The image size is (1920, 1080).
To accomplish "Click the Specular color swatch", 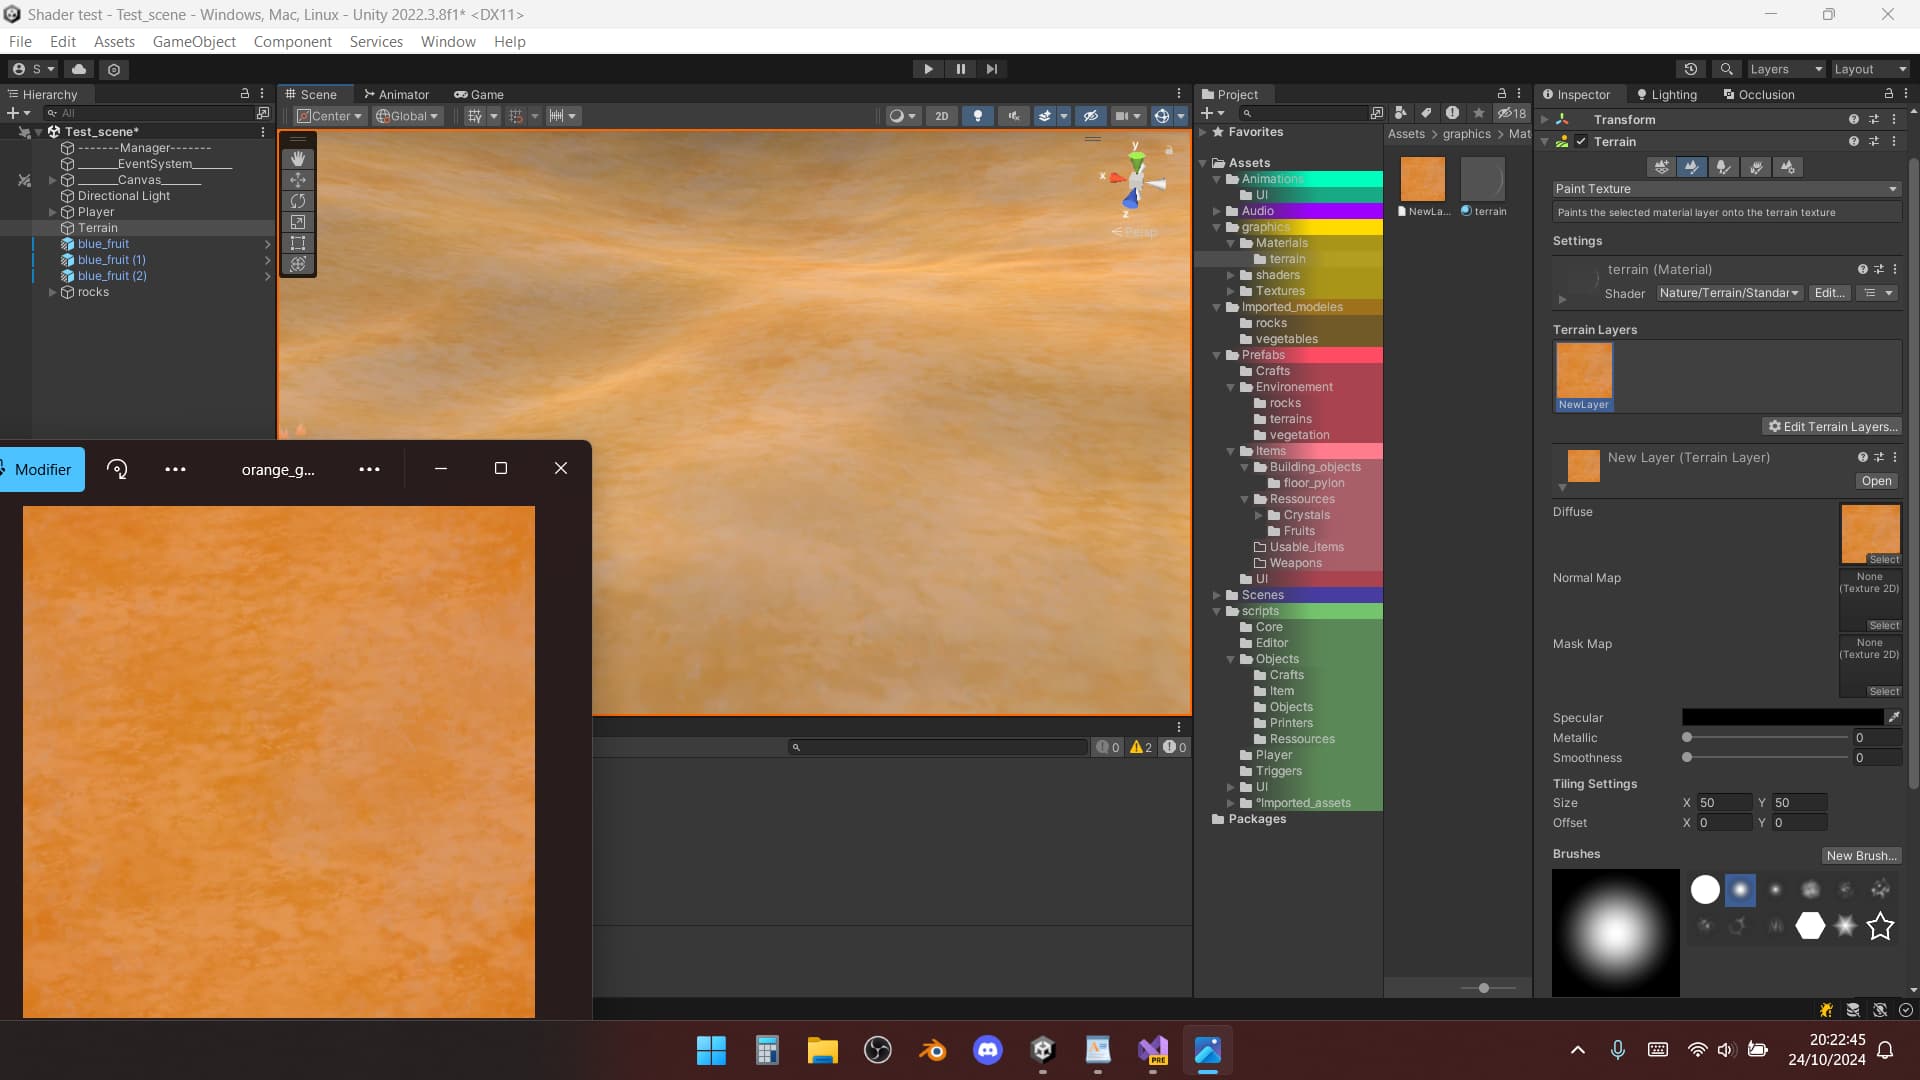I will [1783, 717].
